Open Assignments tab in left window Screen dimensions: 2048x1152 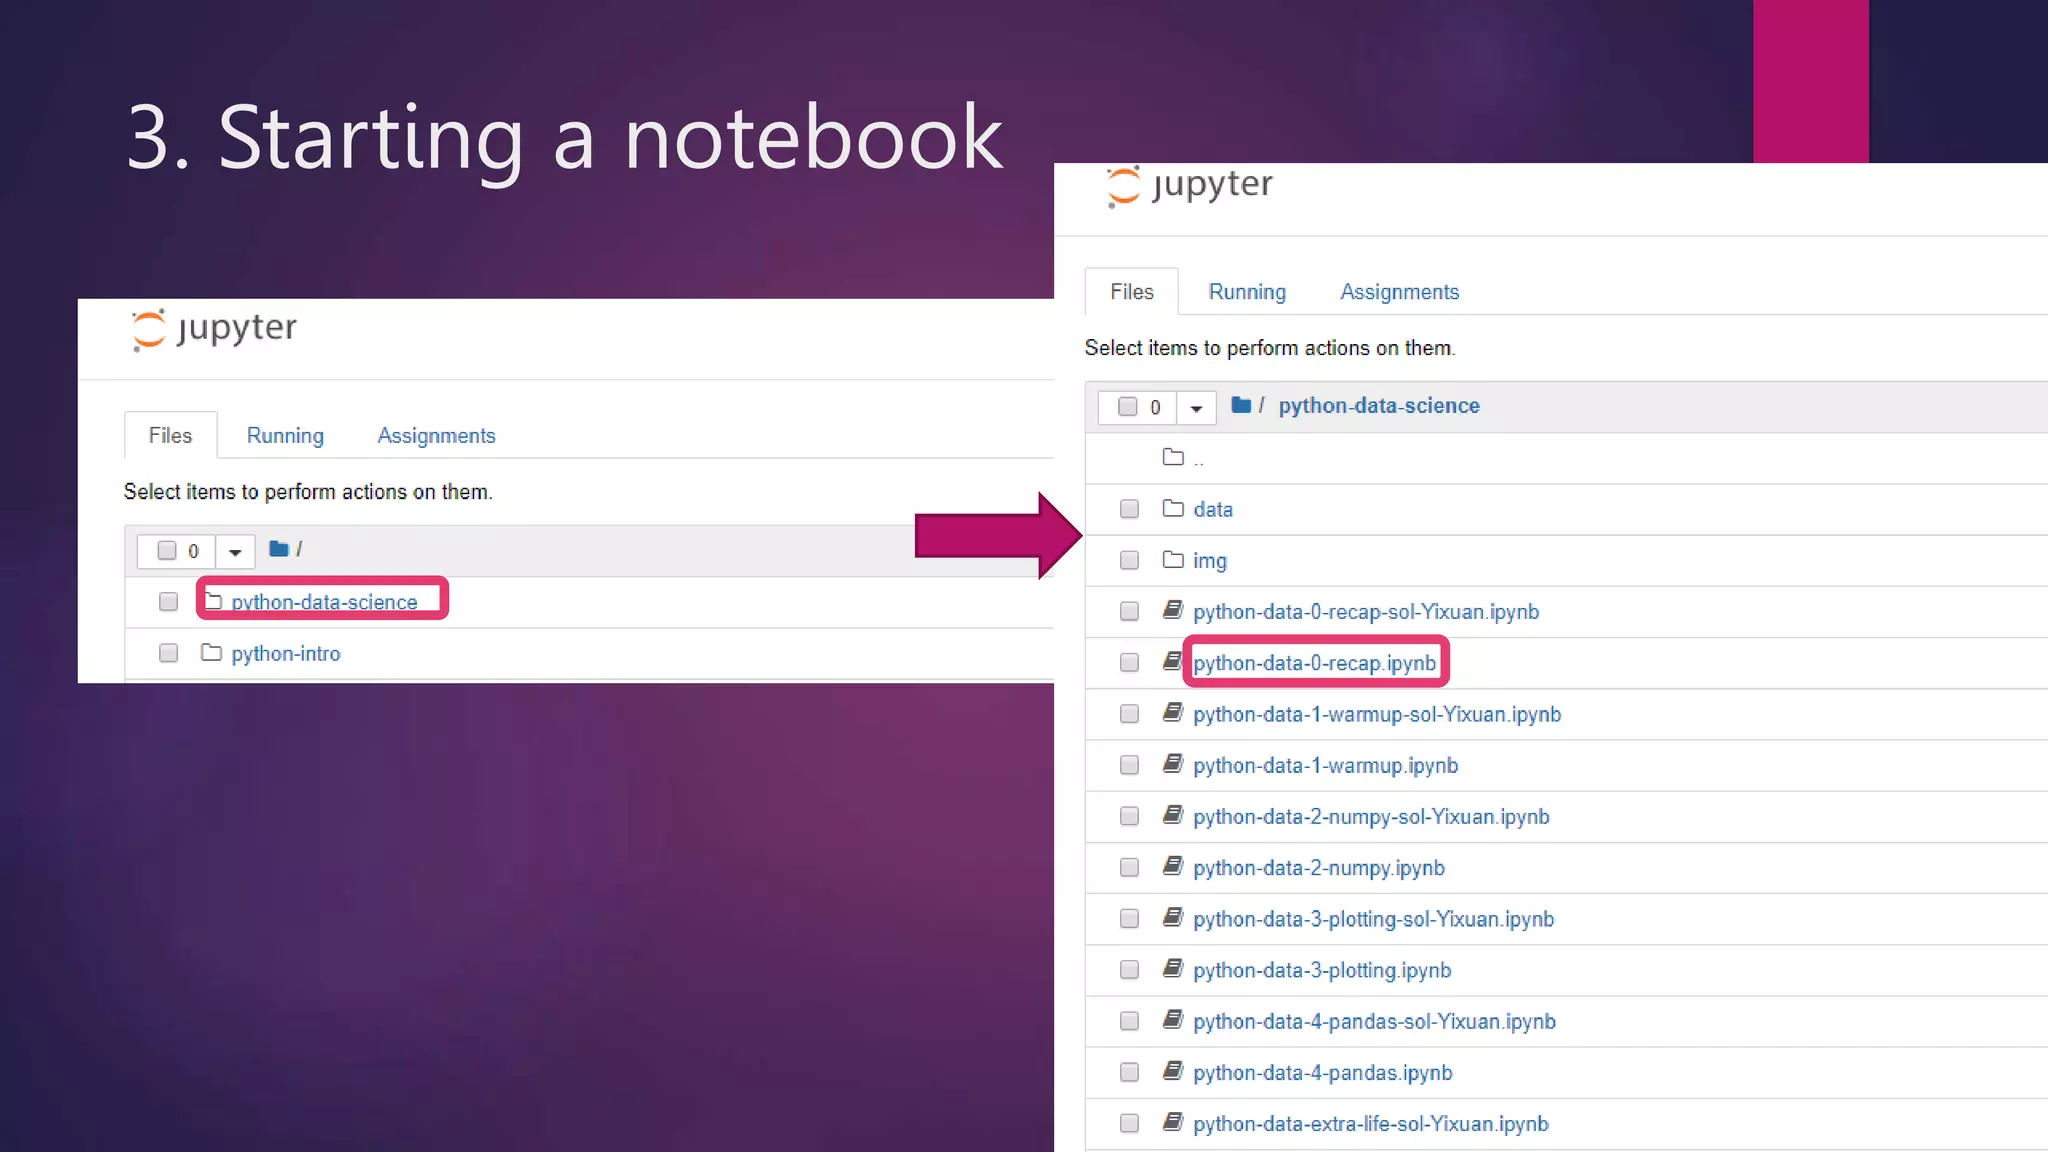click(436, 436)
